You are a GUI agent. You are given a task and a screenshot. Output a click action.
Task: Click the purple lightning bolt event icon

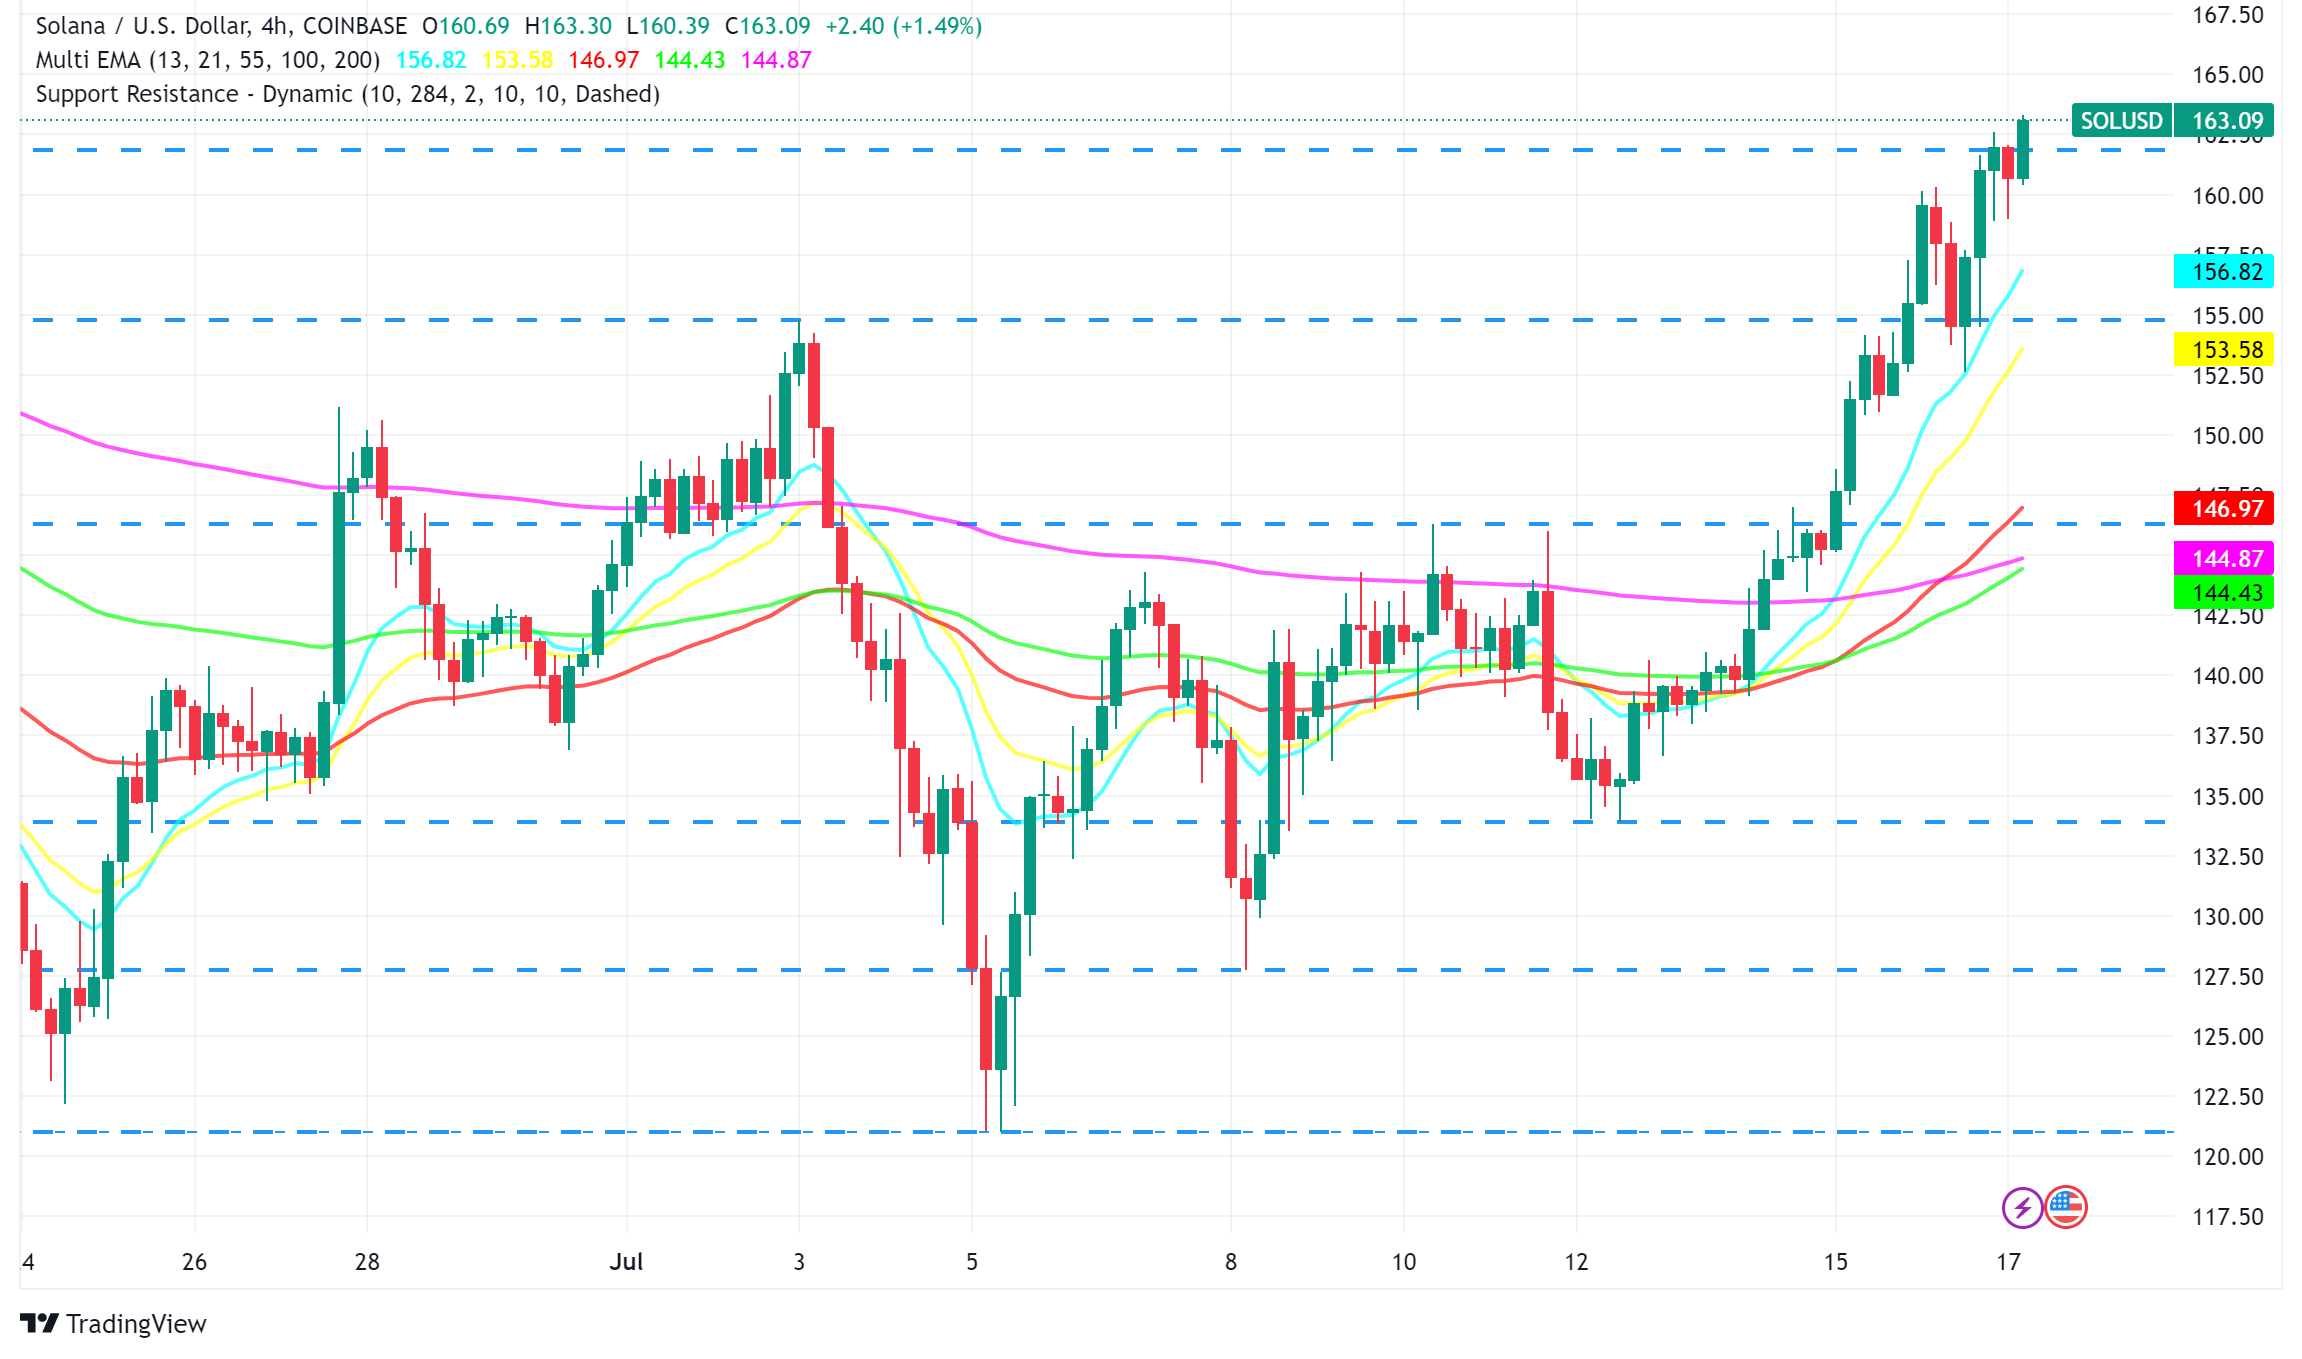[x=2022, y=1207]
